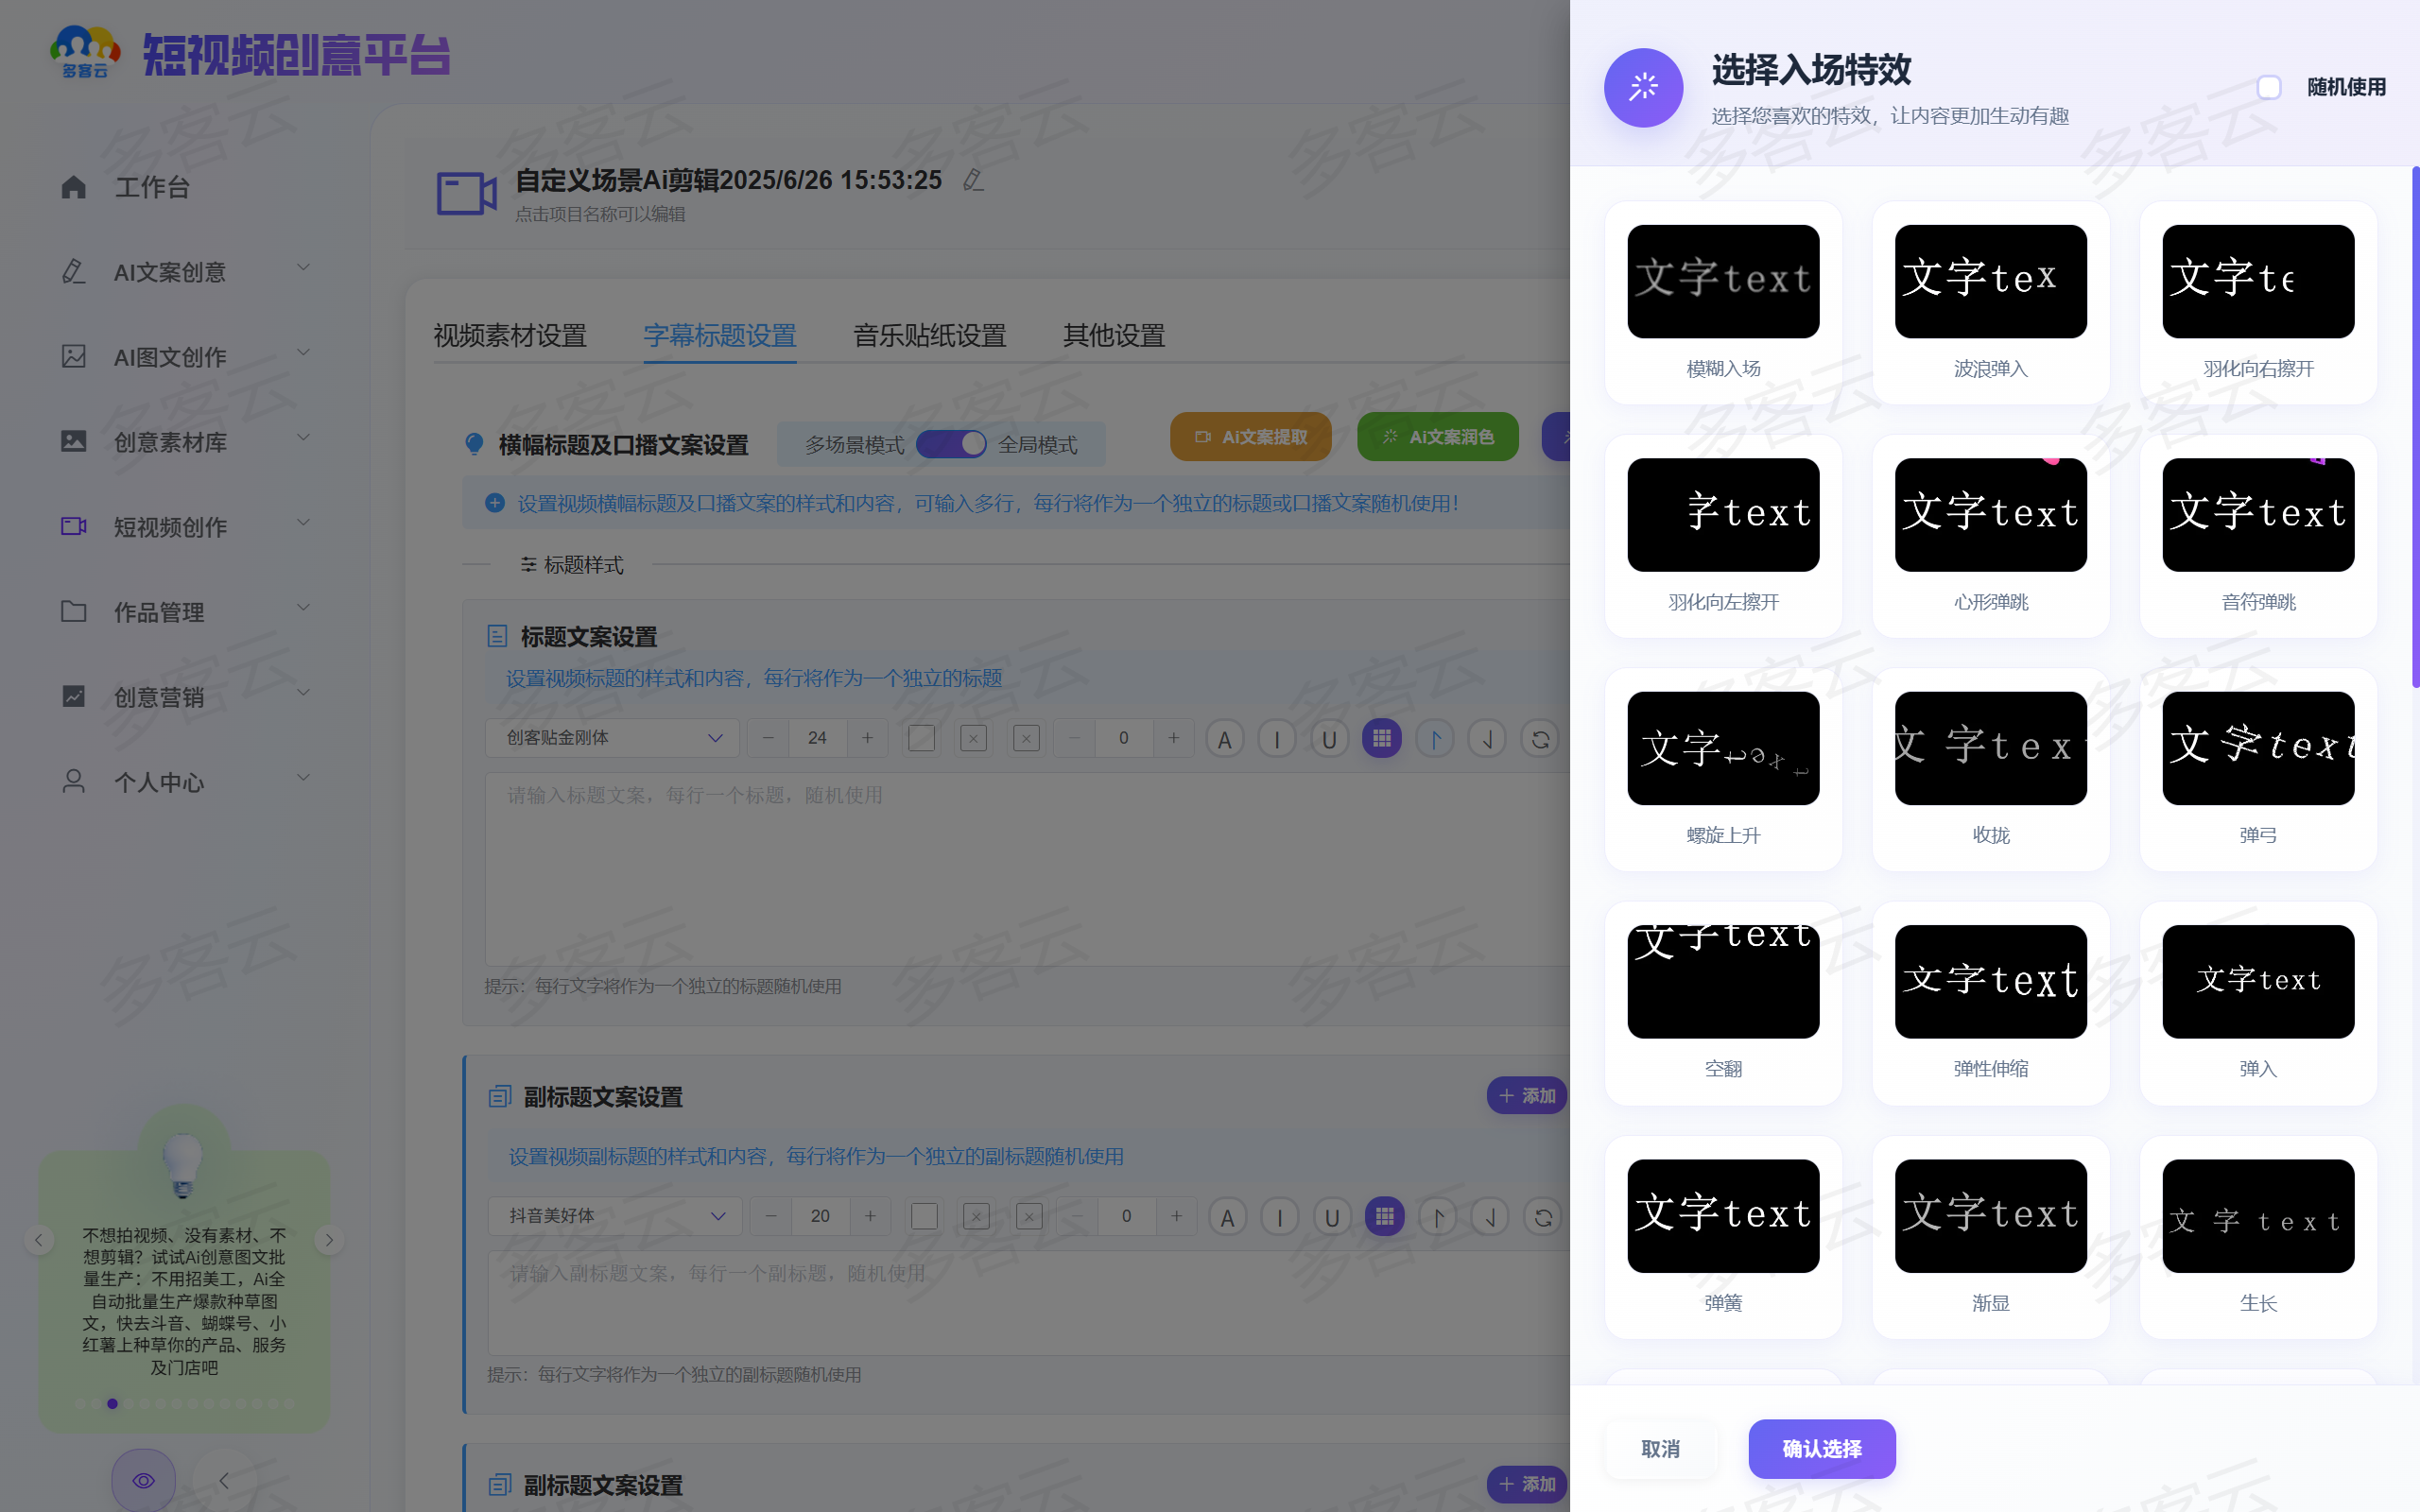Open 抖音美好体 font dropdown
Viewport: 2420px width, 1512px height.
(615, 1216)
